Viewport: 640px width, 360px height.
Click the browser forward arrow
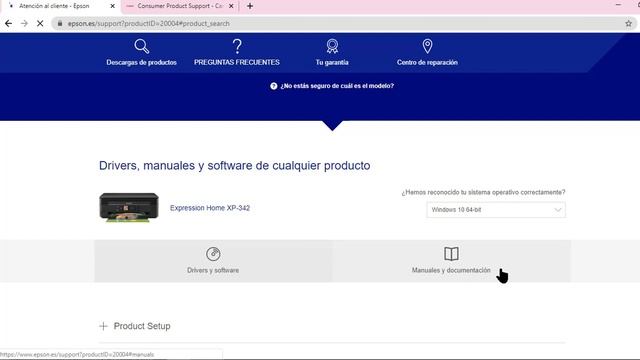pyautogui.click(x=24, y=24)
